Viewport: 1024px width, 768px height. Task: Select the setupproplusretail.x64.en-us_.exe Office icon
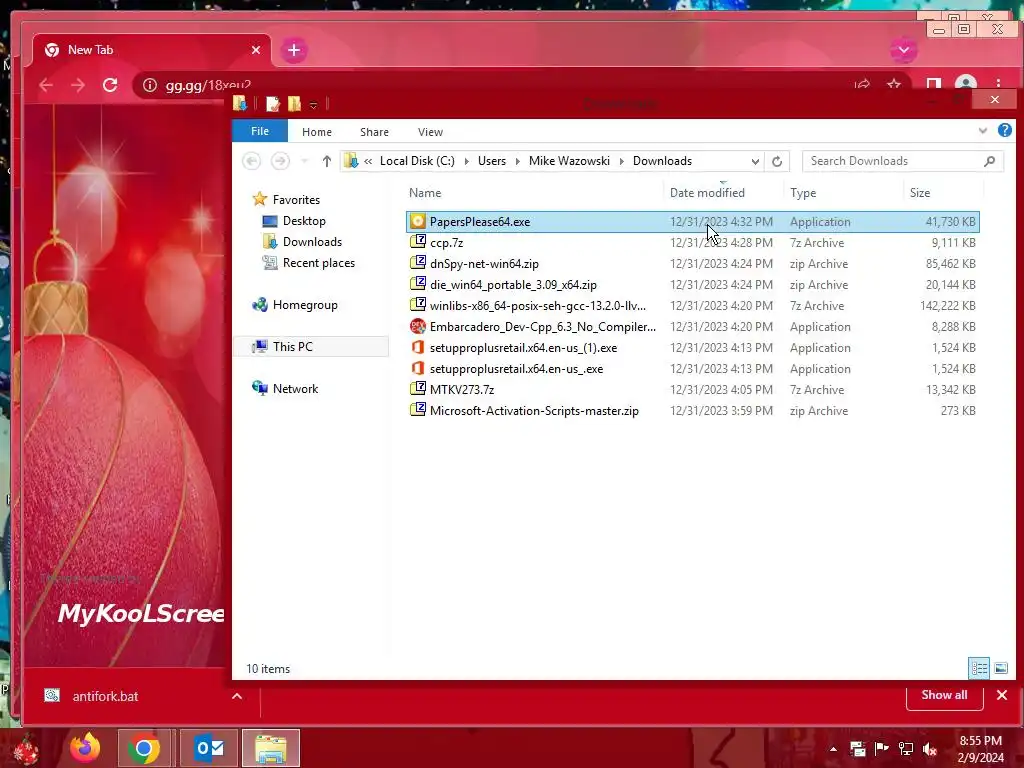click(x=418, y=368)
